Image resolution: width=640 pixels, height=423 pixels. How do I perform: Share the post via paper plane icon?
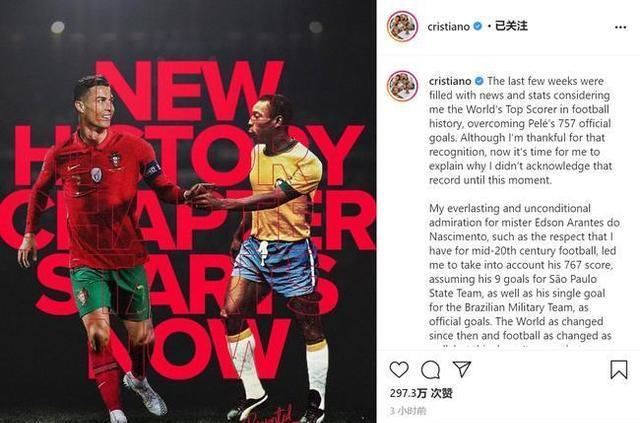point(462,369)
